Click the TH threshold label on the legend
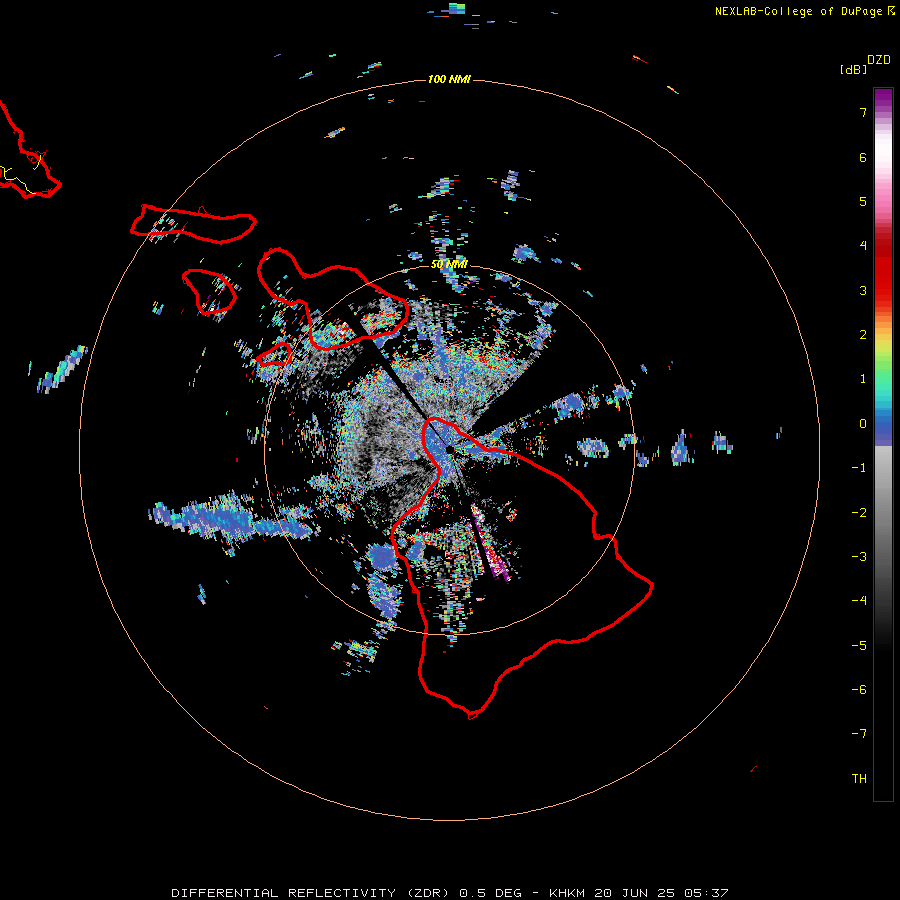Viewport: 900px width, 900px height. pos(859,779)
